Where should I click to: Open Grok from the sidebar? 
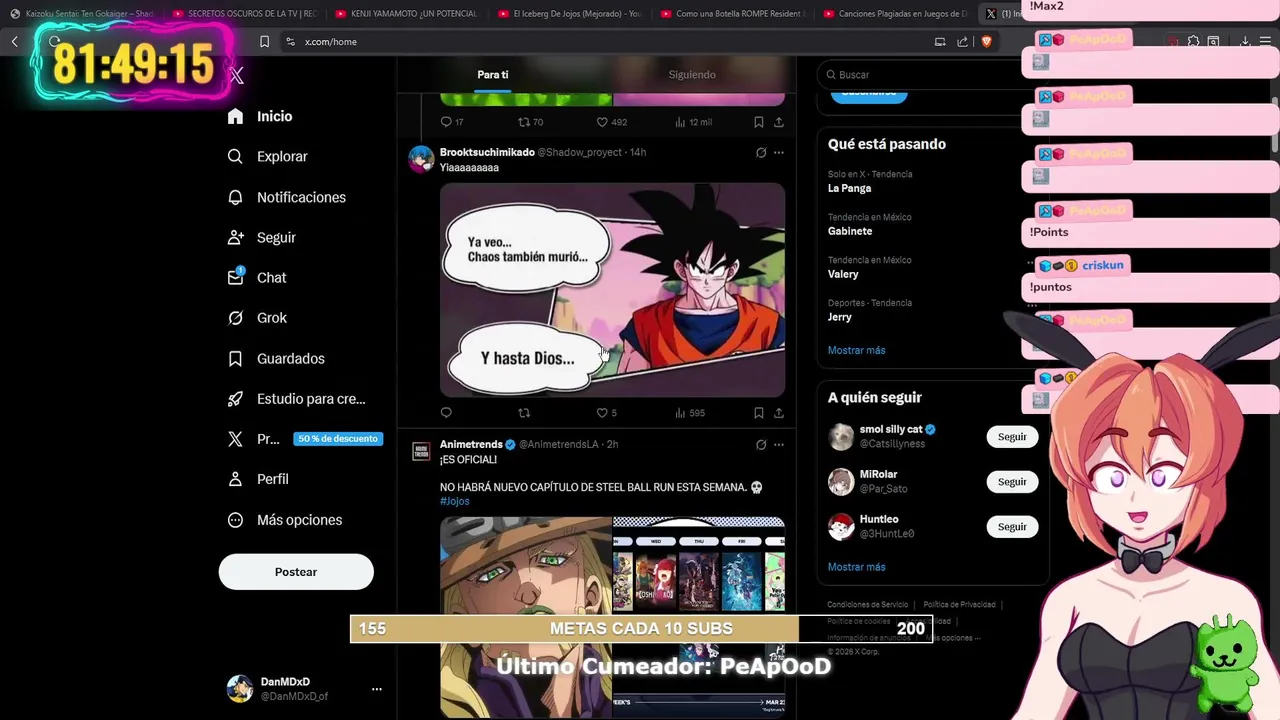pos(257,317)
